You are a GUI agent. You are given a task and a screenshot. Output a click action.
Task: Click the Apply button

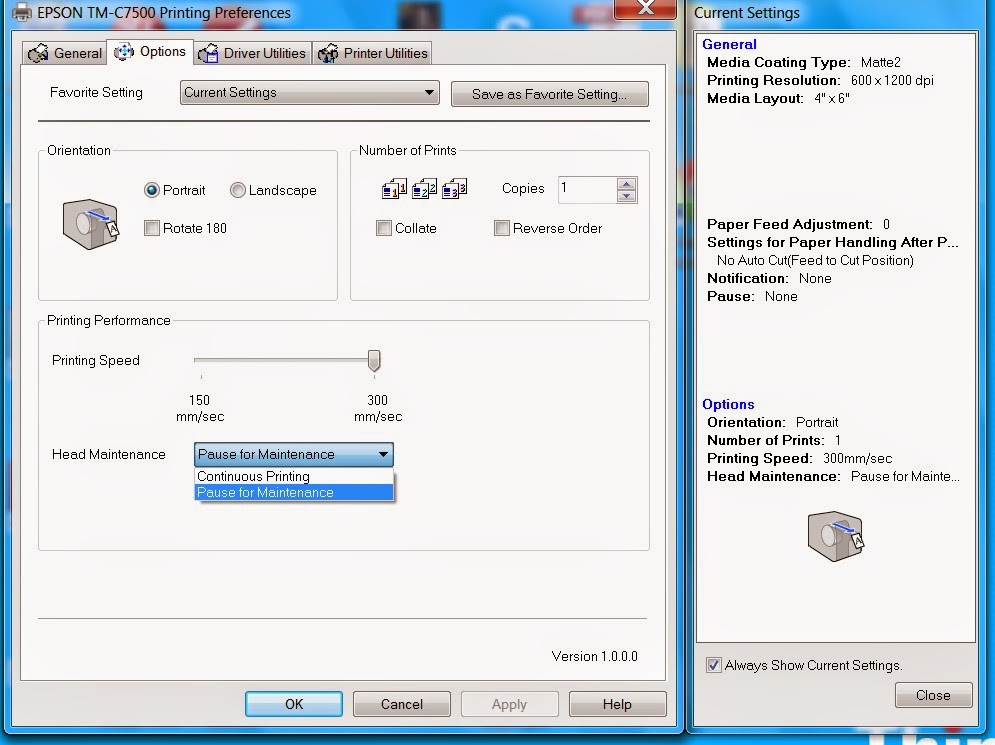(510, 704)
